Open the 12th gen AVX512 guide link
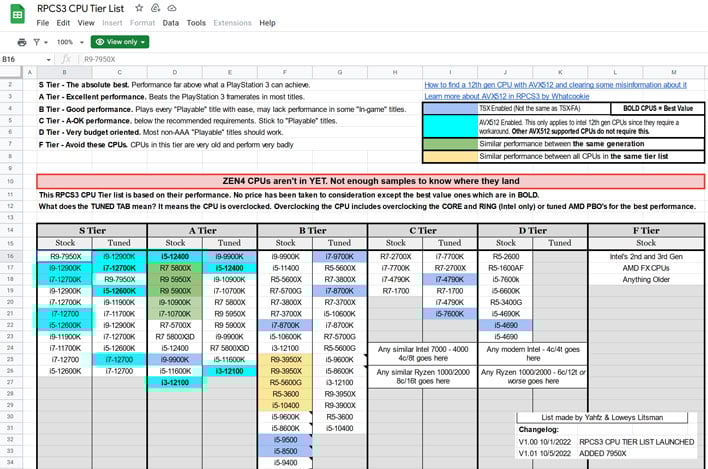The width and height of the screenshot is (708, 469). click(555, 85)
